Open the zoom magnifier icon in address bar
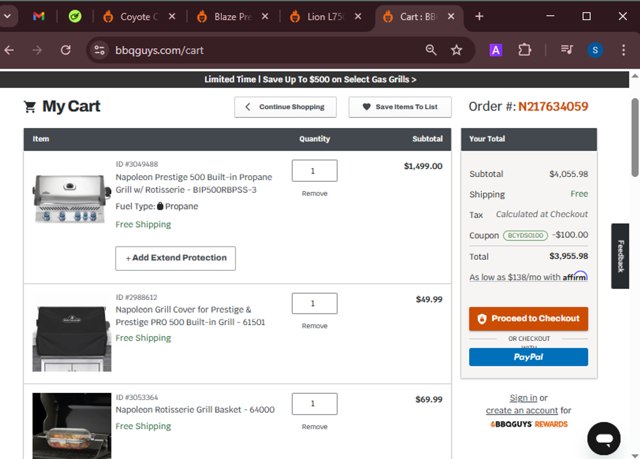This screenshot has width=640, height=459. click(x=431, y=50)
